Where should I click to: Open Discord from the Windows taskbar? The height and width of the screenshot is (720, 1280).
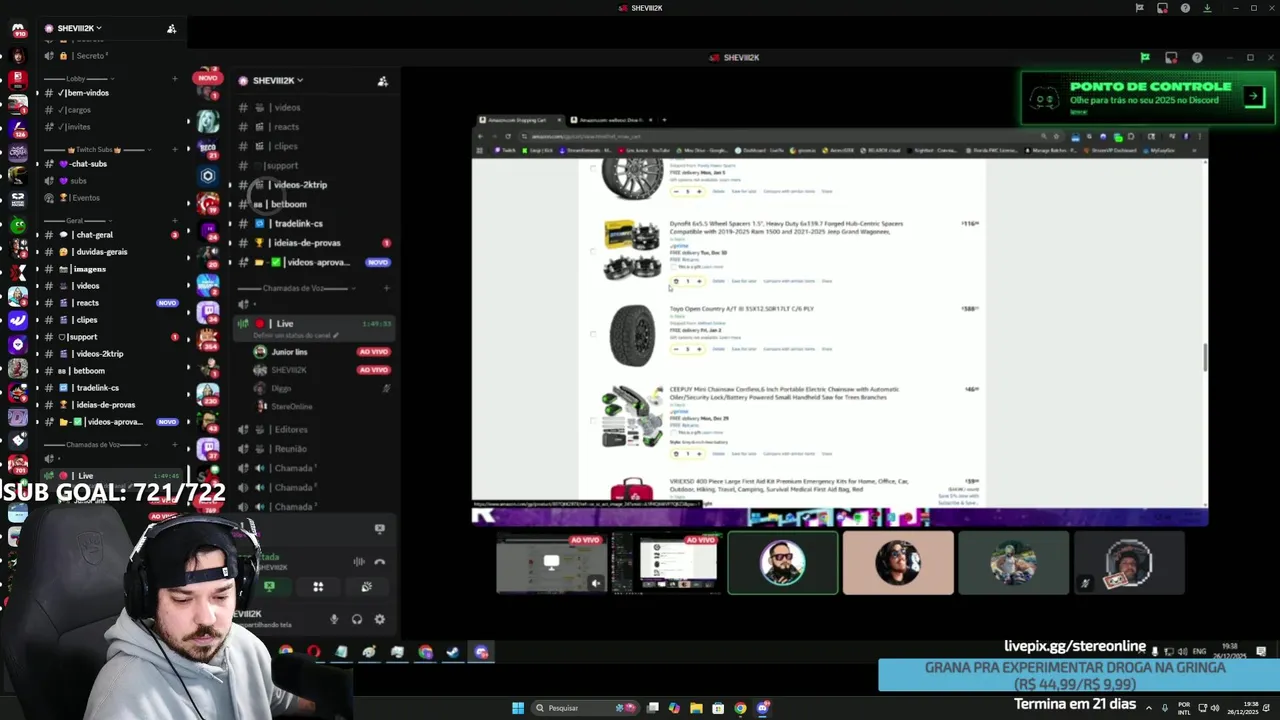pos(763,708)
